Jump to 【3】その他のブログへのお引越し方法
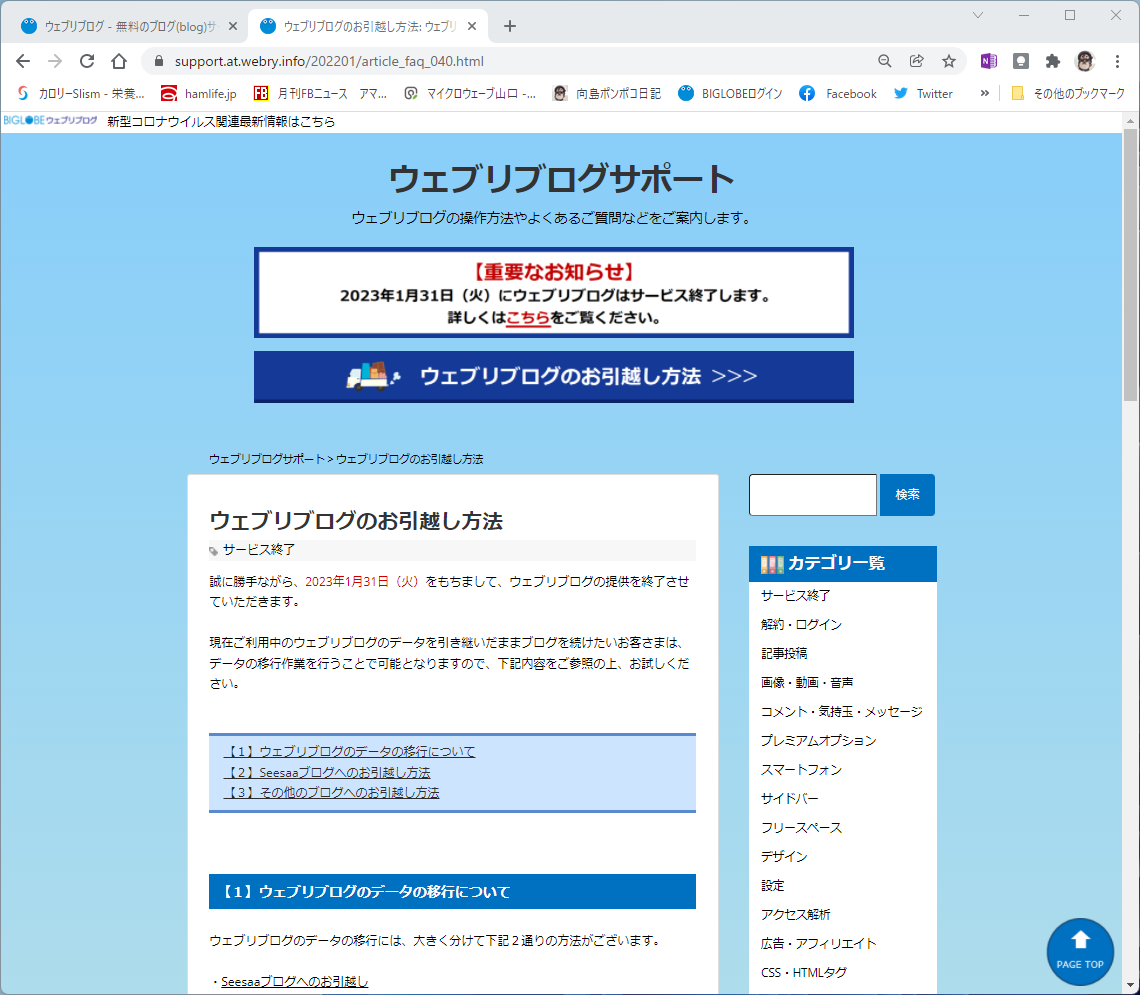This screenshot has height=995, width=1140. point(332,792)
